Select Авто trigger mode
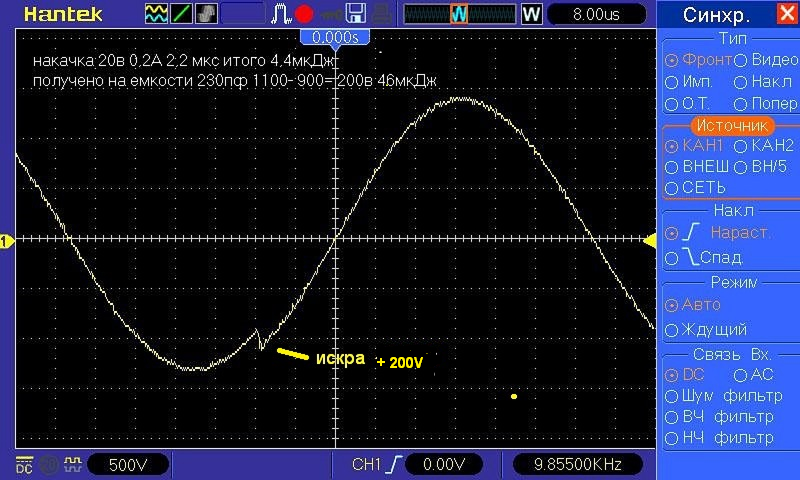The width and height of the screenshot is (800, 480). 692,305
